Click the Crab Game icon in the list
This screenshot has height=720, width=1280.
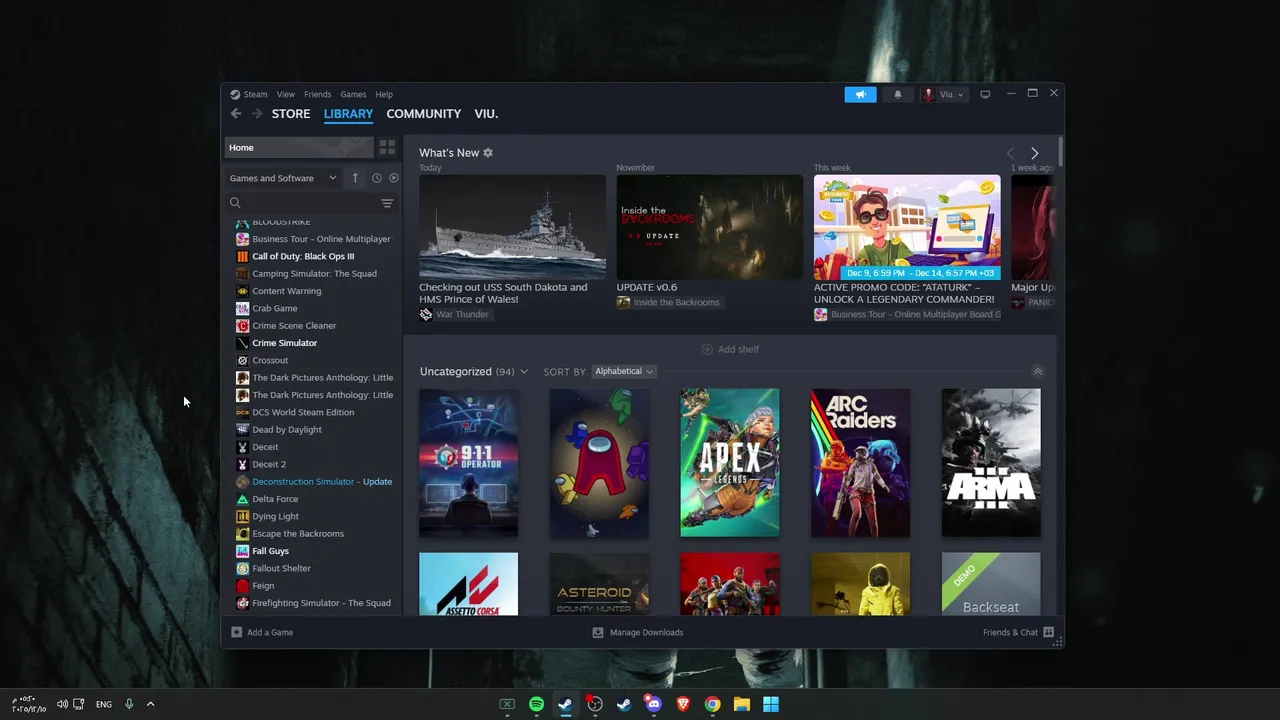coord(242,308)
